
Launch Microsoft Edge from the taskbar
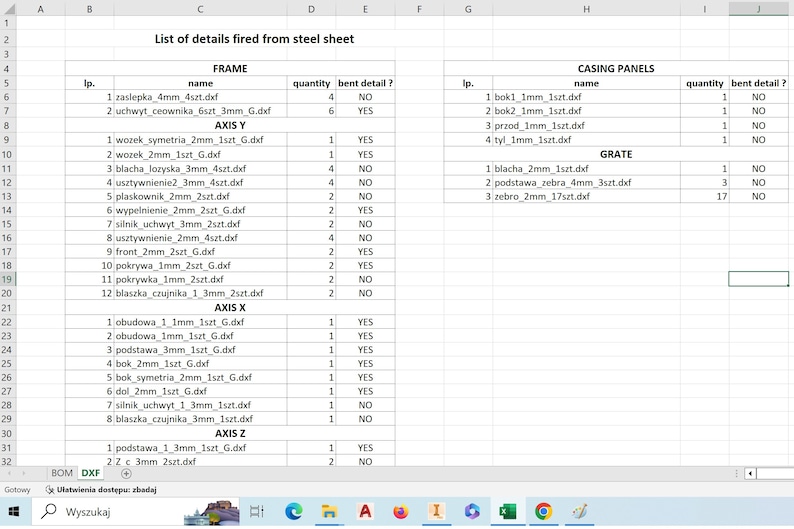293,512
